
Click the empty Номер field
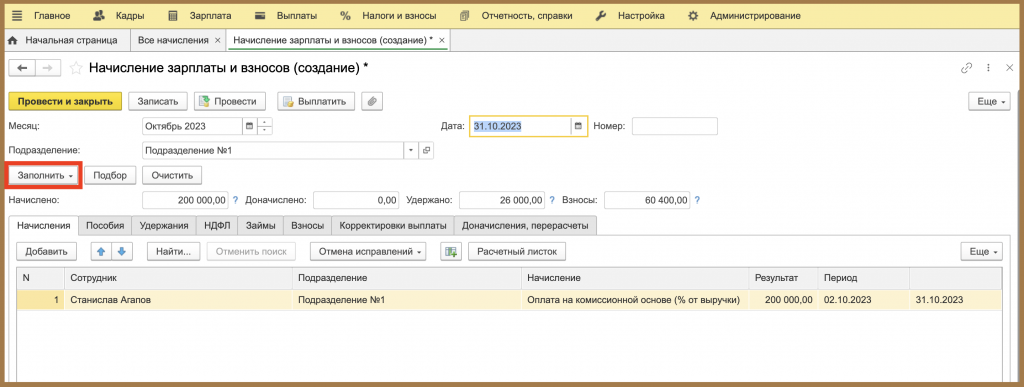(x=675, y=127)
